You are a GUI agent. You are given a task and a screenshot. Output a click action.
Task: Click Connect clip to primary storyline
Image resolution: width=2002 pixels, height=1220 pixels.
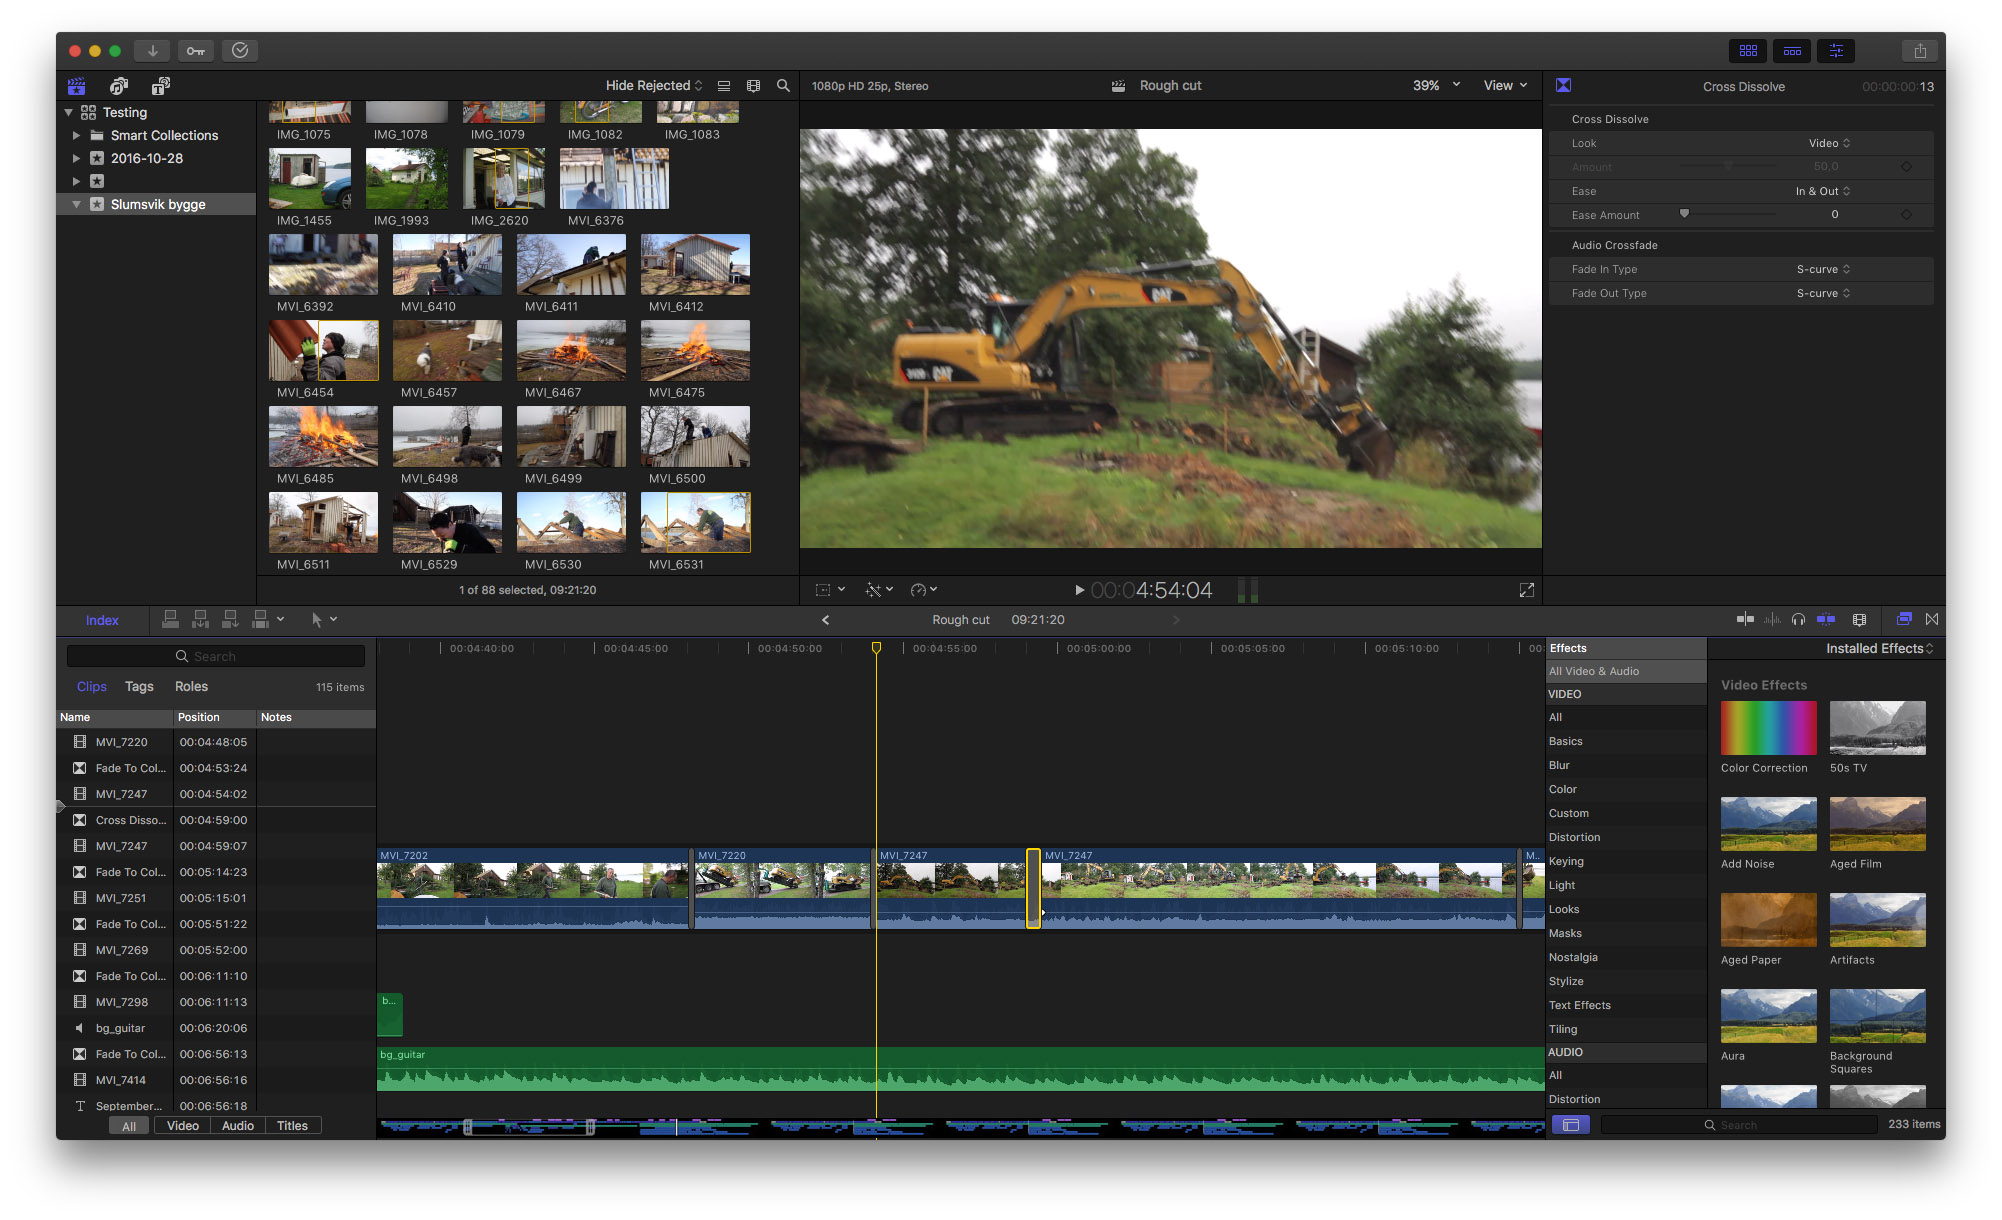(x=171, y=620)
